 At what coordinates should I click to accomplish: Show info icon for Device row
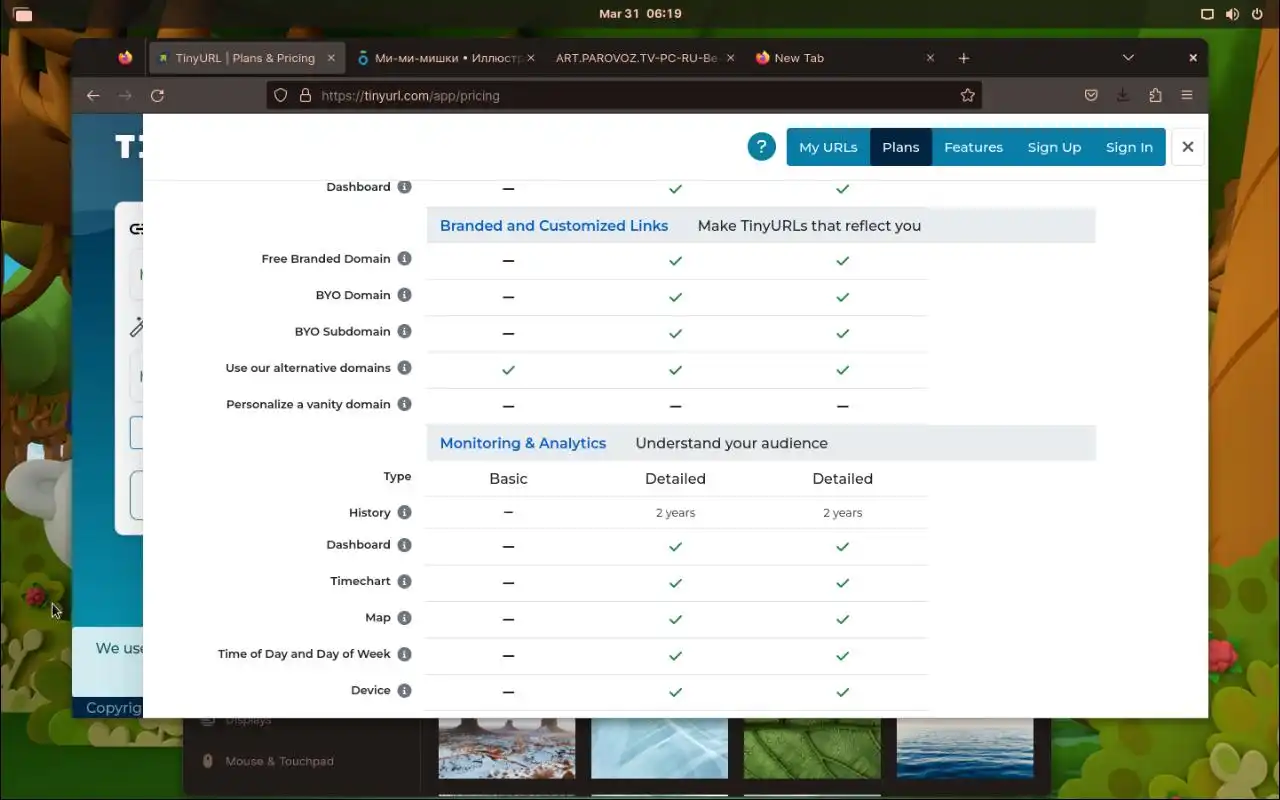[404, 690]
